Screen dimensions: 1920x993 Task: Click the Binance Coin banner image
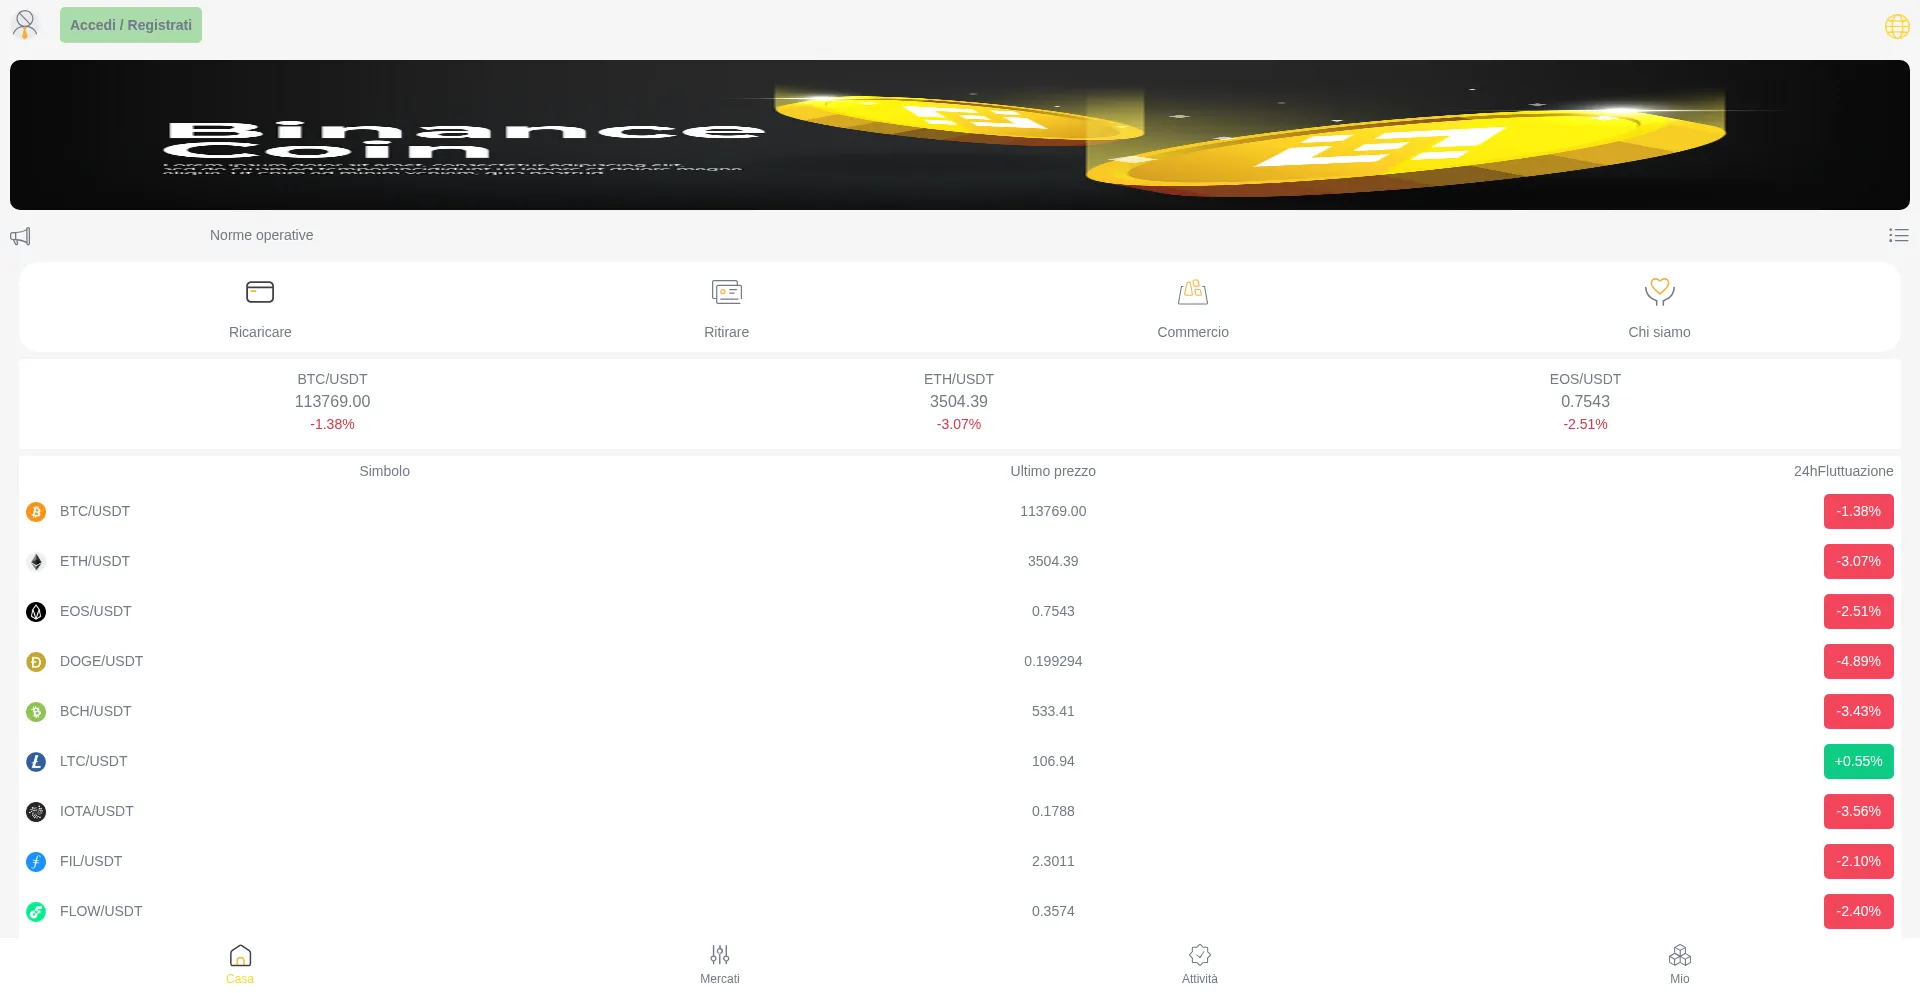[960, 135]
